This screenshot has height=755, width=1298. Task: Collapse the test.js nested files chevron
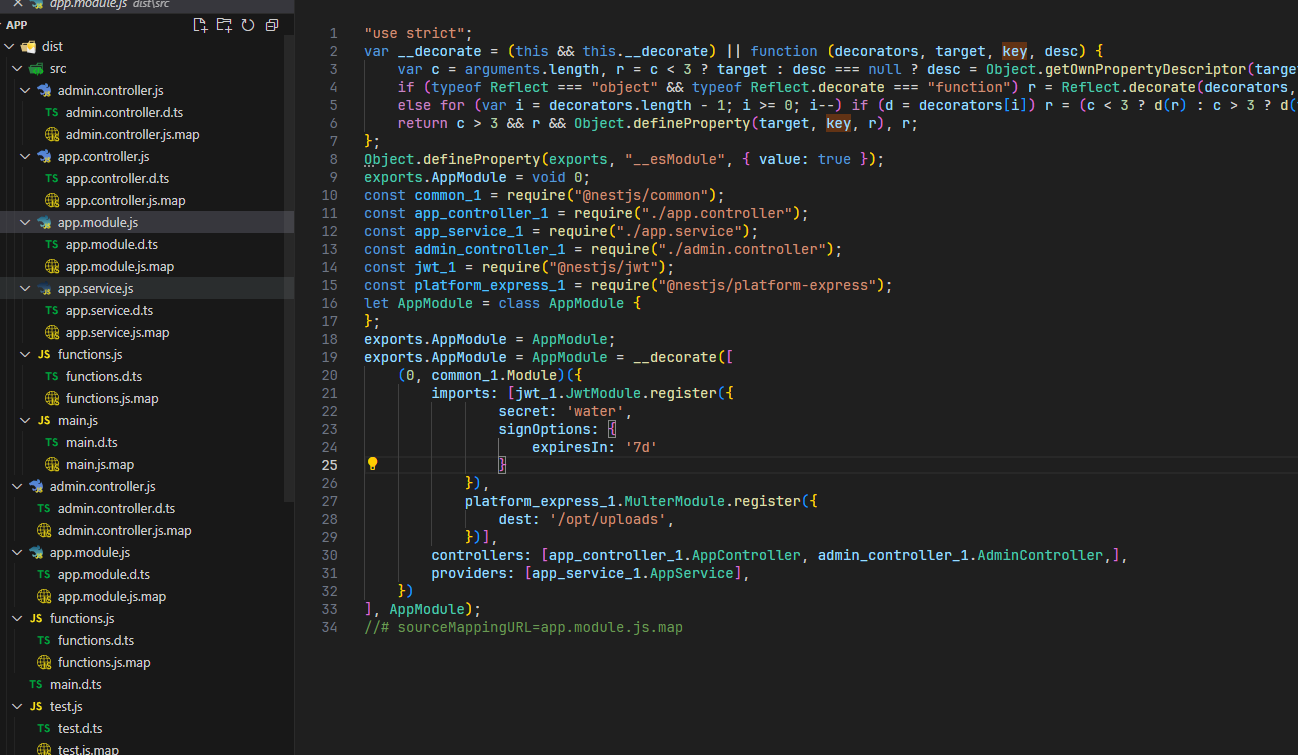(18, 707)
